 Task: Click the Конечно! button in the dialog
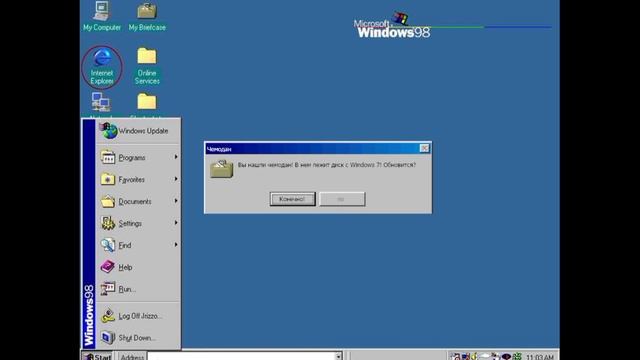[292, 199]
